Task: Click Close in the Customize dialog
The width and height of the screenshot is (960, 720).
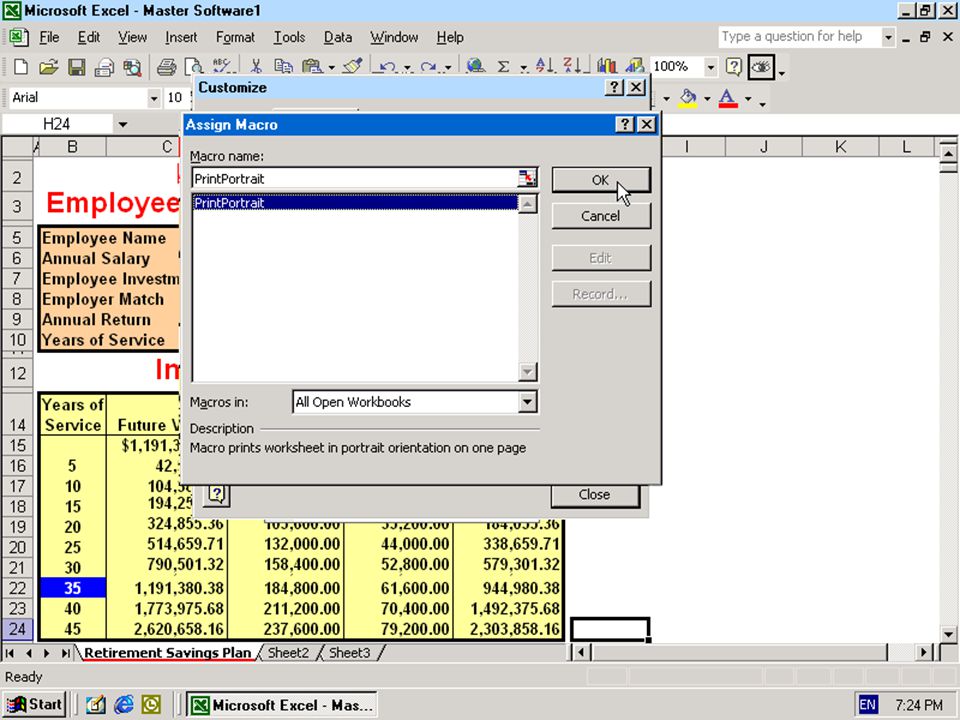Action: pyautogui.click(x=594, y=495)
